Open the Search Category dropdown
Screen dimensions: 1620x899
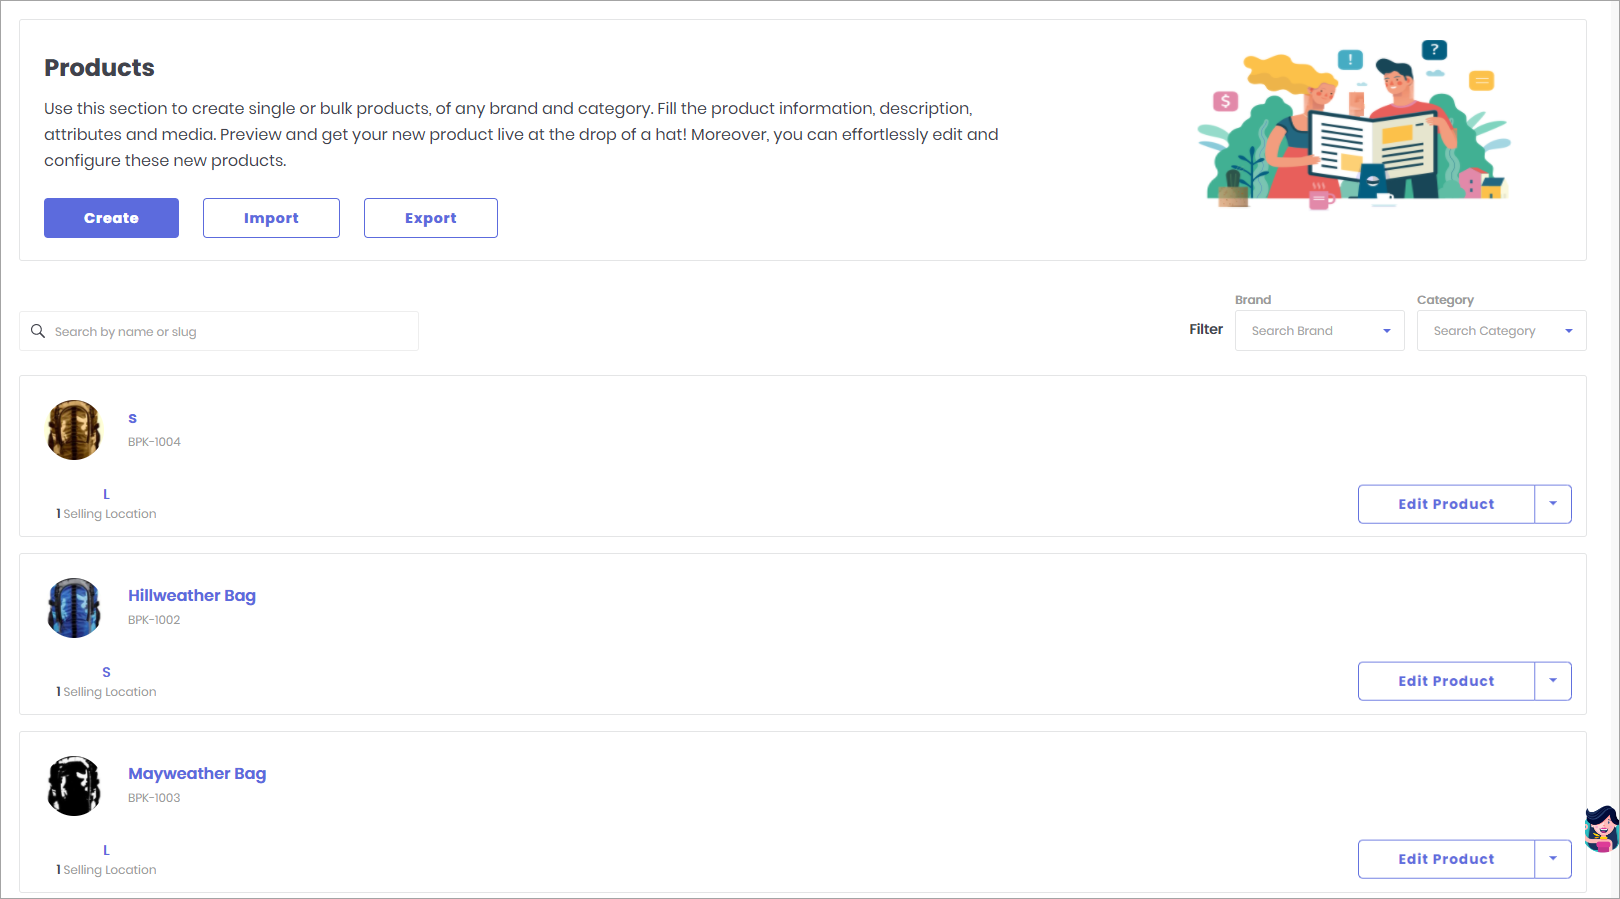pyautogui.click(x=1502, y=331)
